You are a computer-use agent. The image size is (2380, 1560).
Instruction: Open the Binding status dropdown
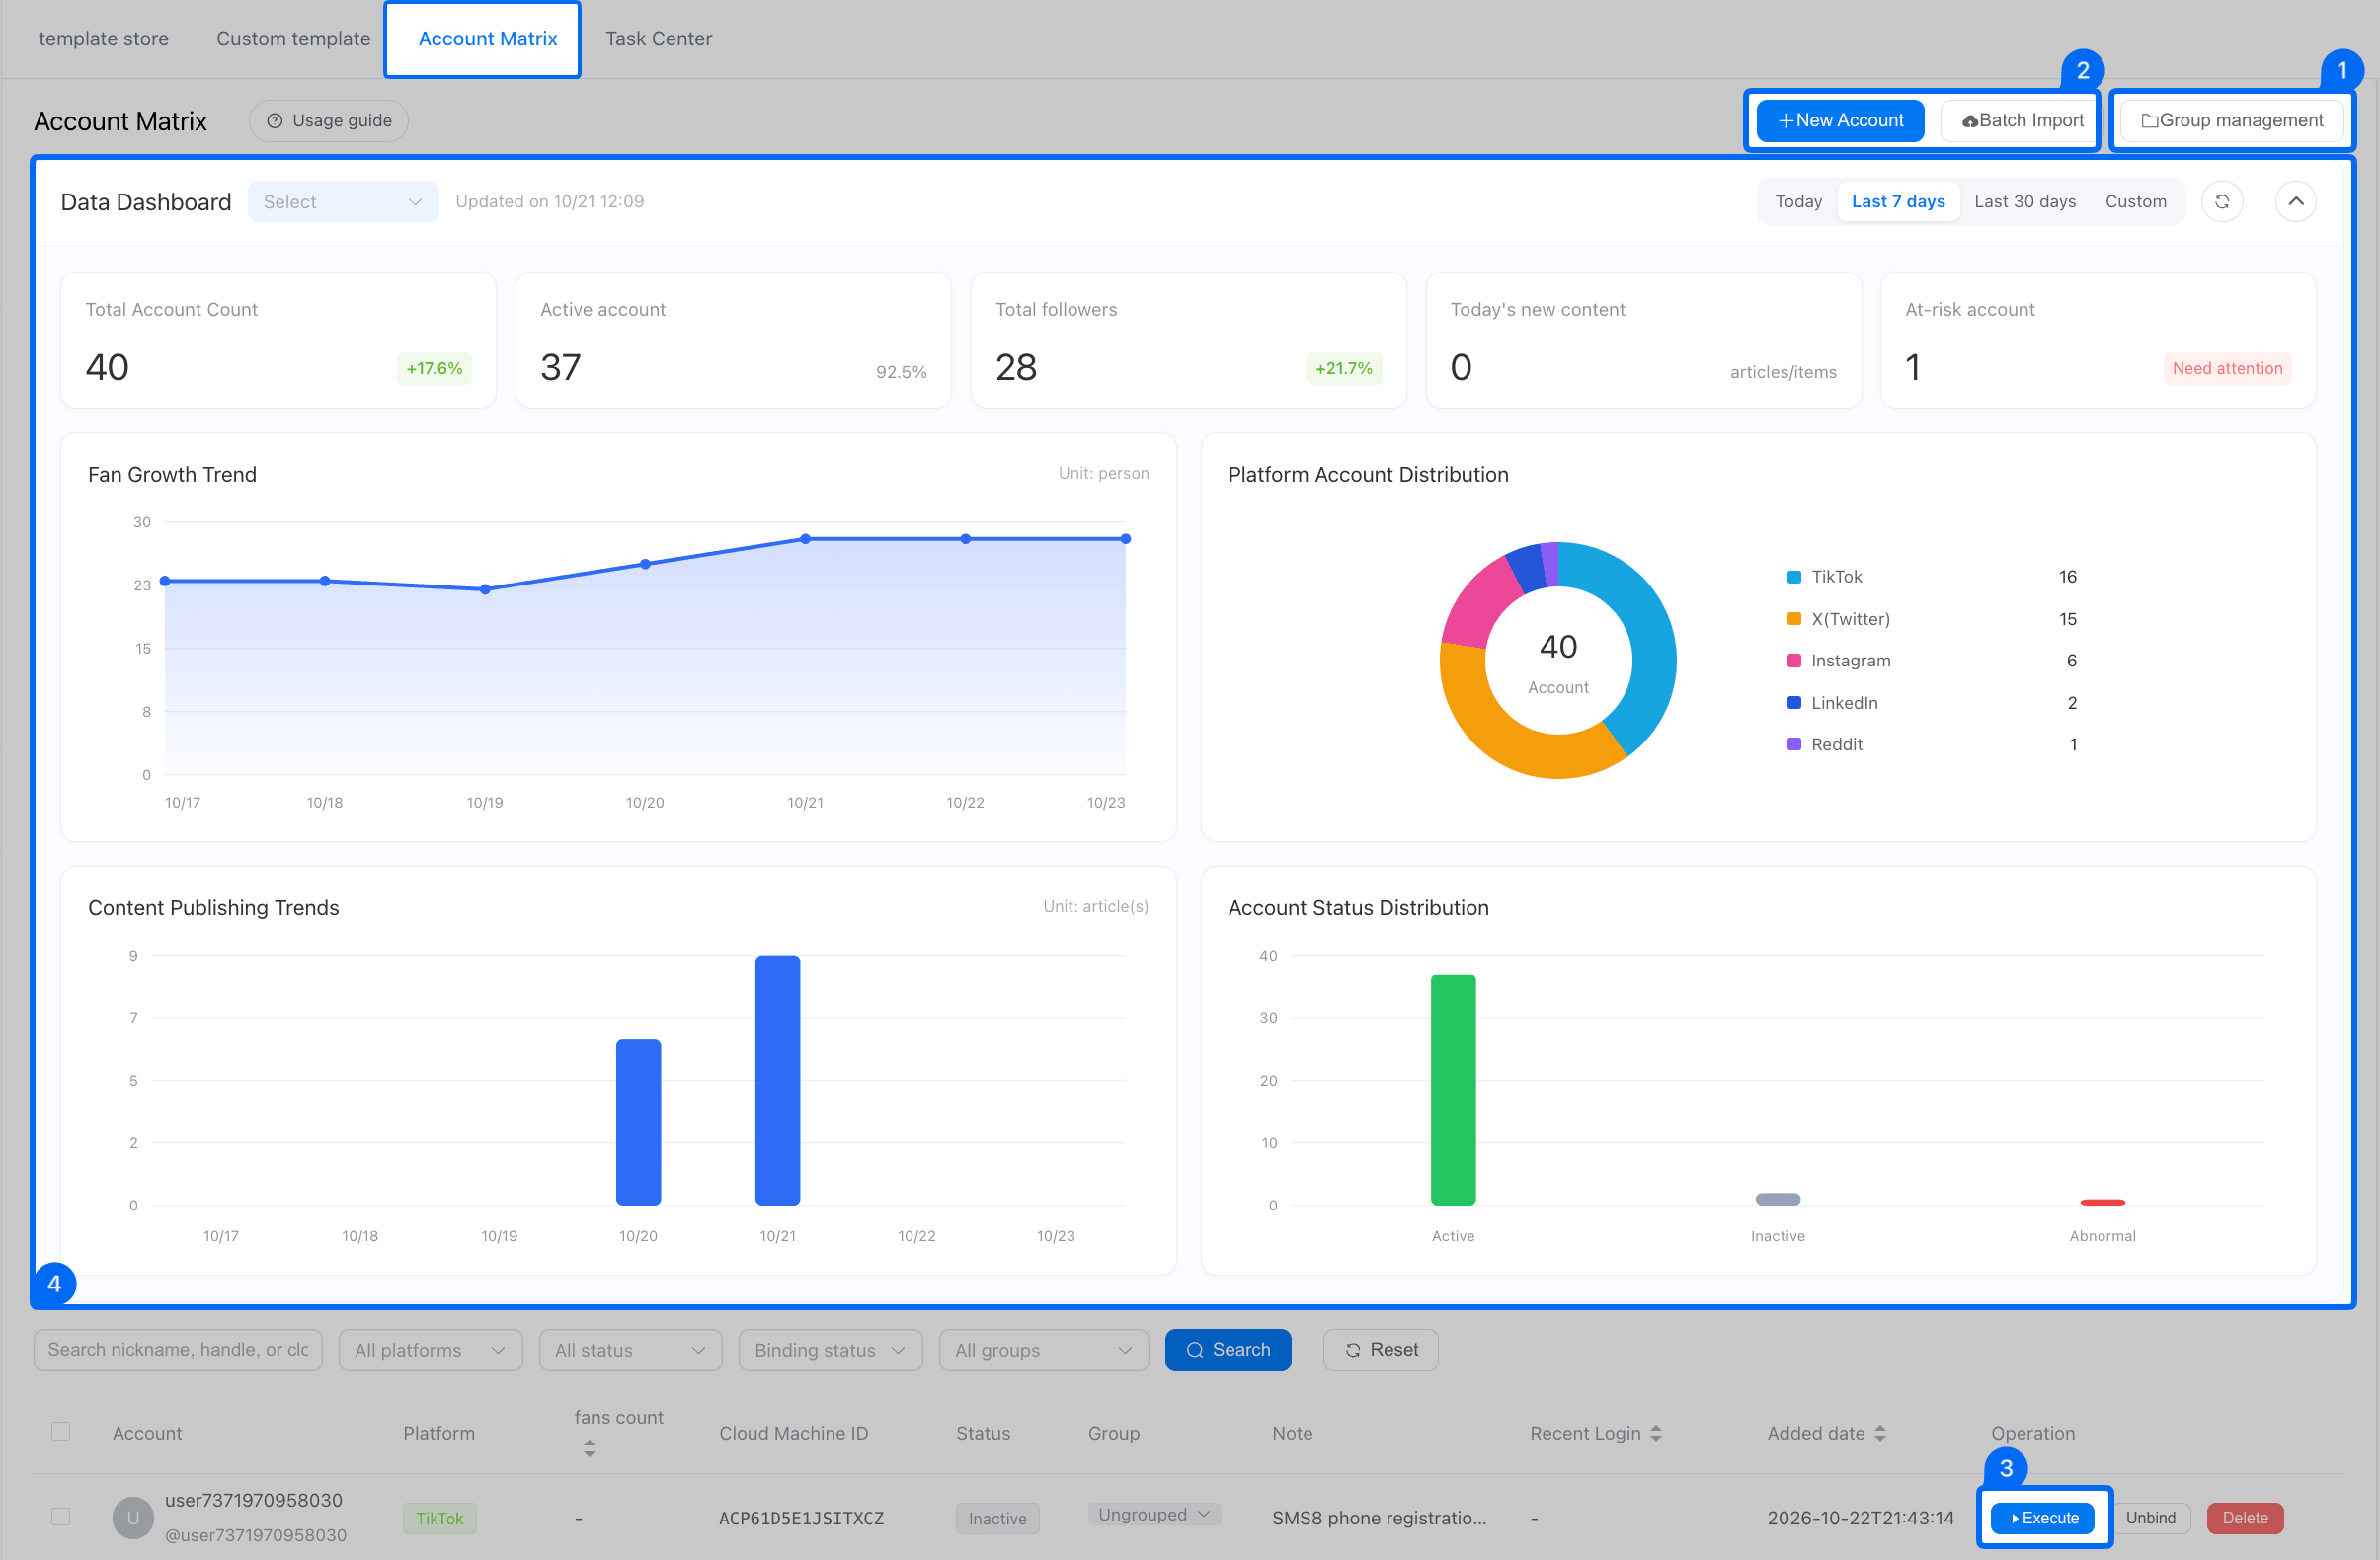pyautogui.click(x=830, y=1350)
